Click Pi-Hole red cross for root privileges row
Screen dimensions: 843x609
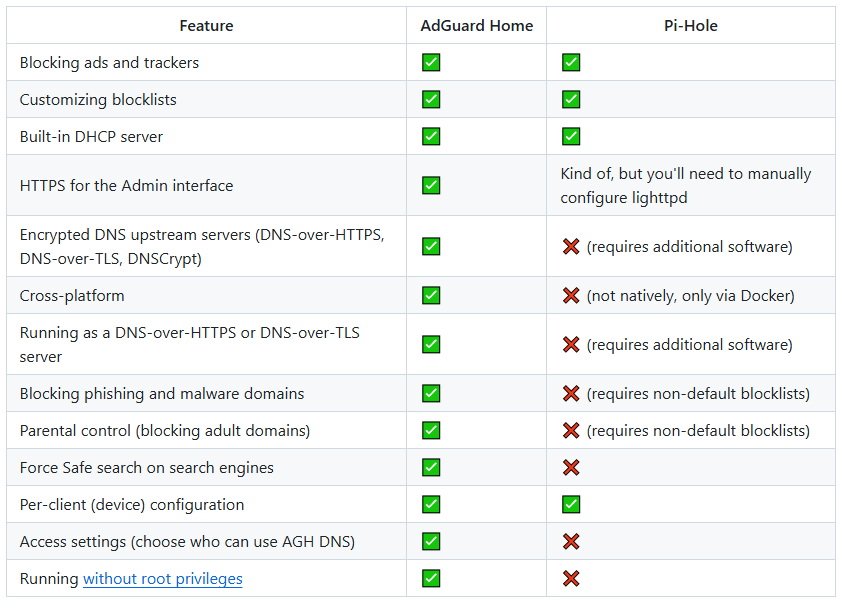(x=571, y=579)
